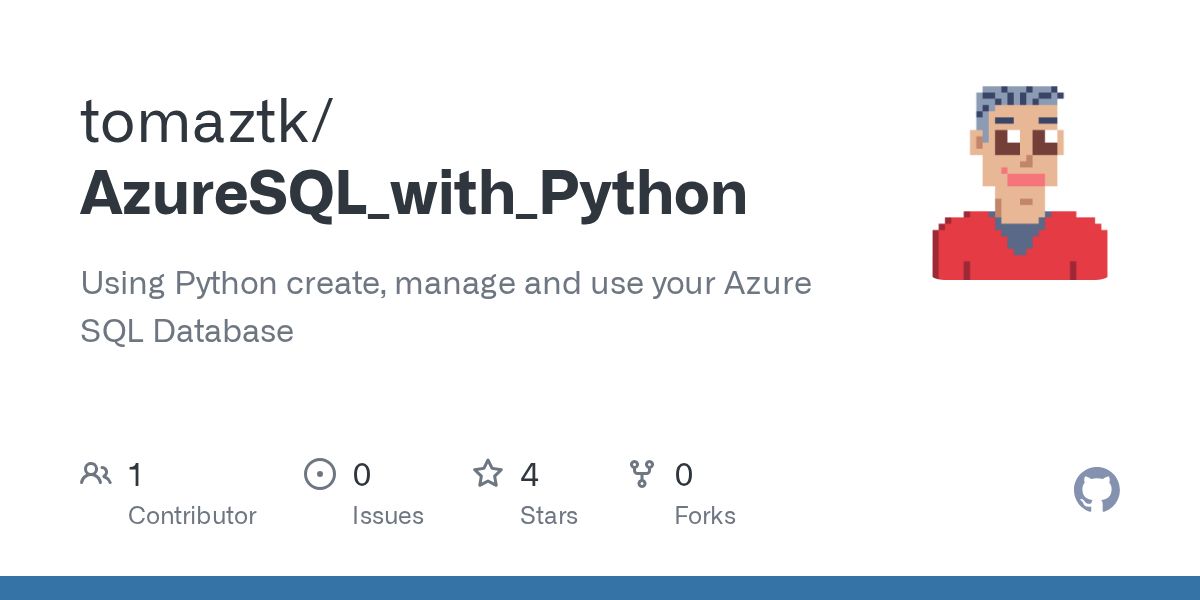Image resolution: width=1200 pixels, height=600 pixels.
Task: Click the 'SQL Database' description text
Action: pyautogui.click(x=187, y=331)
